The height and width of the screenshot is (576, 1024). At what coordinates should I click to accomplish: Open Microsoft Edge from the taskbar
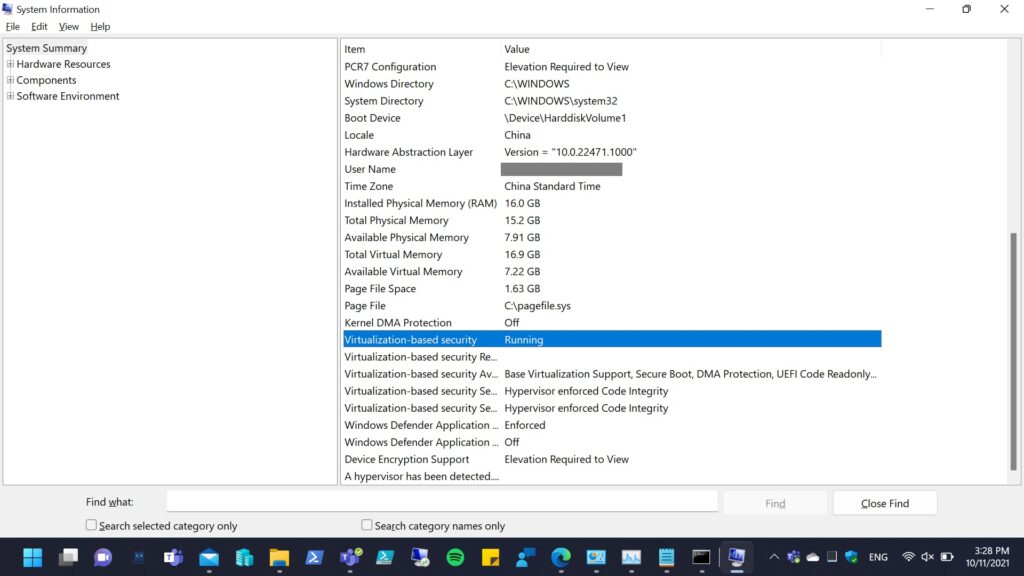click(x=561, y=557)
